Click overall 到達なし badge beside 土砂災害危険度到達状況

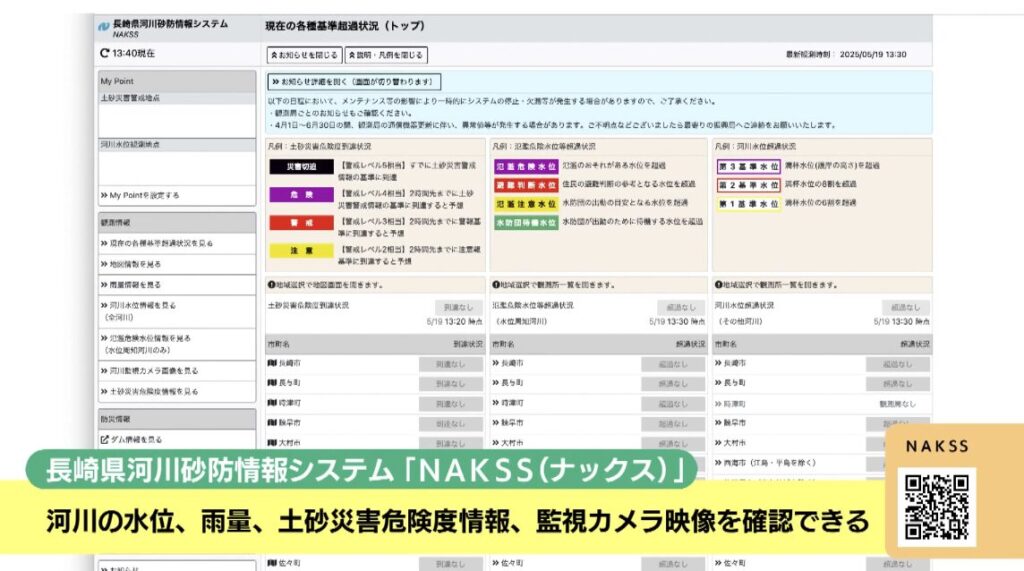(x=458, y=307)
